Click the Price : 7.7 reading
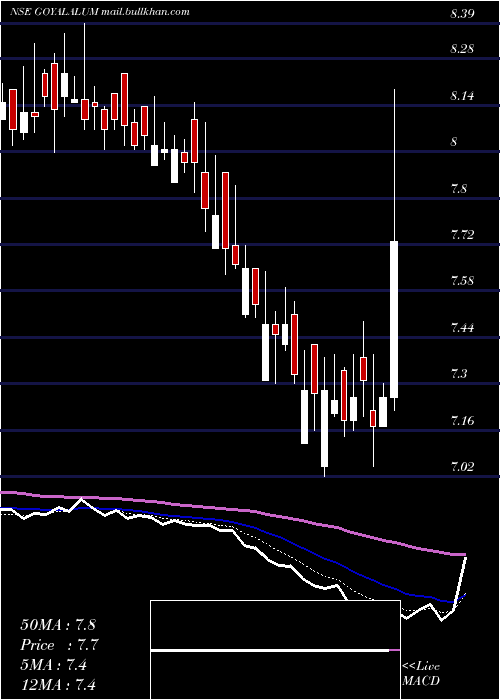 [x=59, y=645]
